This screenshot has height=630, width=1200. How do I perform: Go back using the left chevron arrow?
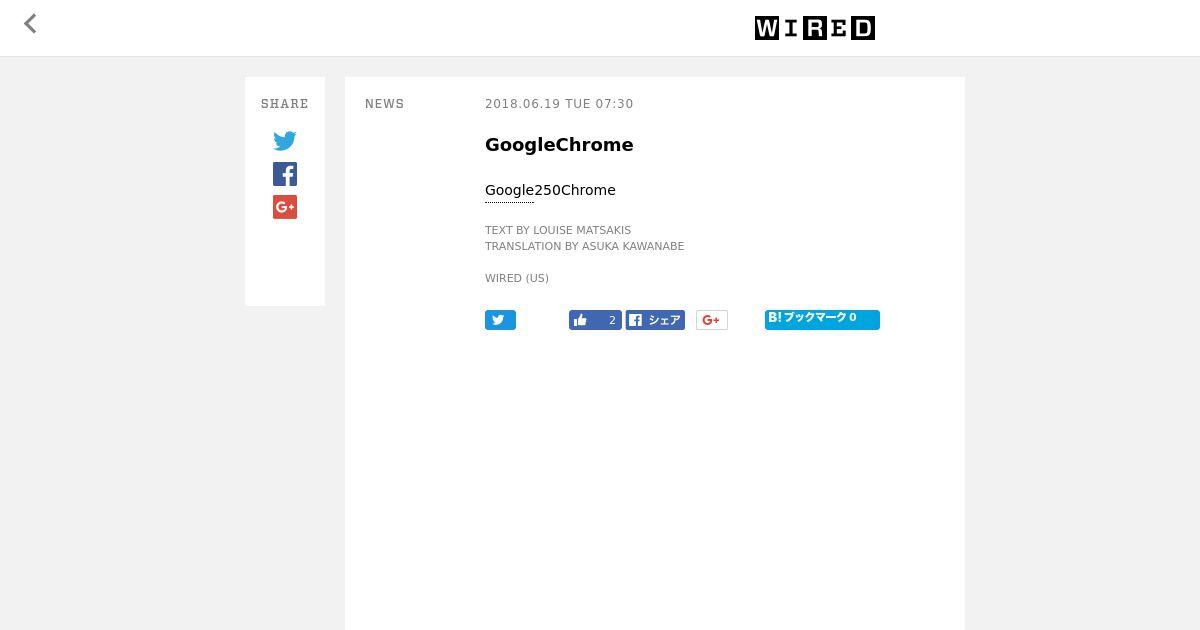coord(30,24)
